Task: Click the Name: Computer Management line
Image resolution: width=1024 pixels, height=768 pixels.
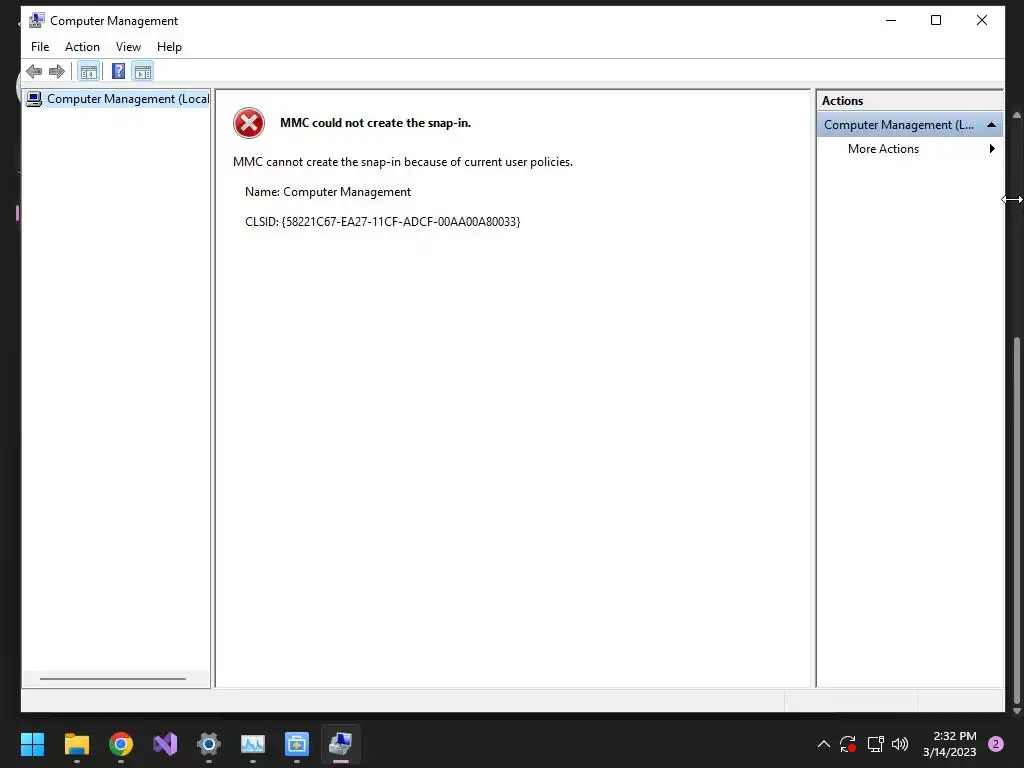Action: tap(328, 192)
